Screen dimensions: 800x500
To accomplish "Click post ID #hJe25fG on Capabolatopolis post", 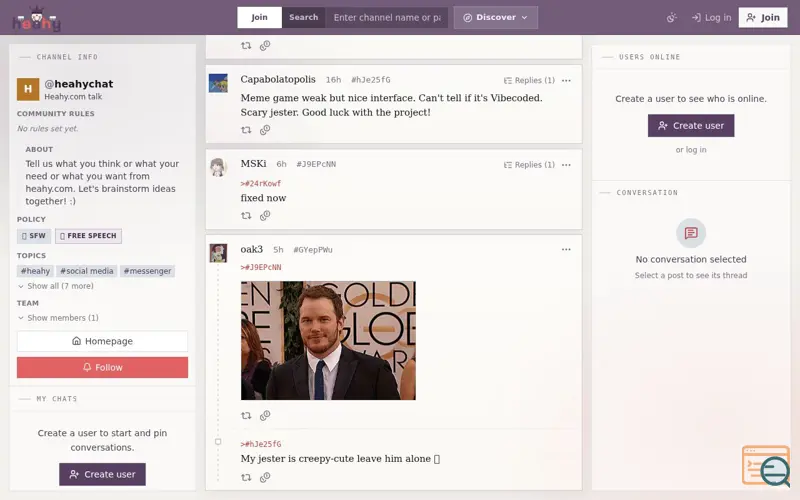I will coord(370,80).
